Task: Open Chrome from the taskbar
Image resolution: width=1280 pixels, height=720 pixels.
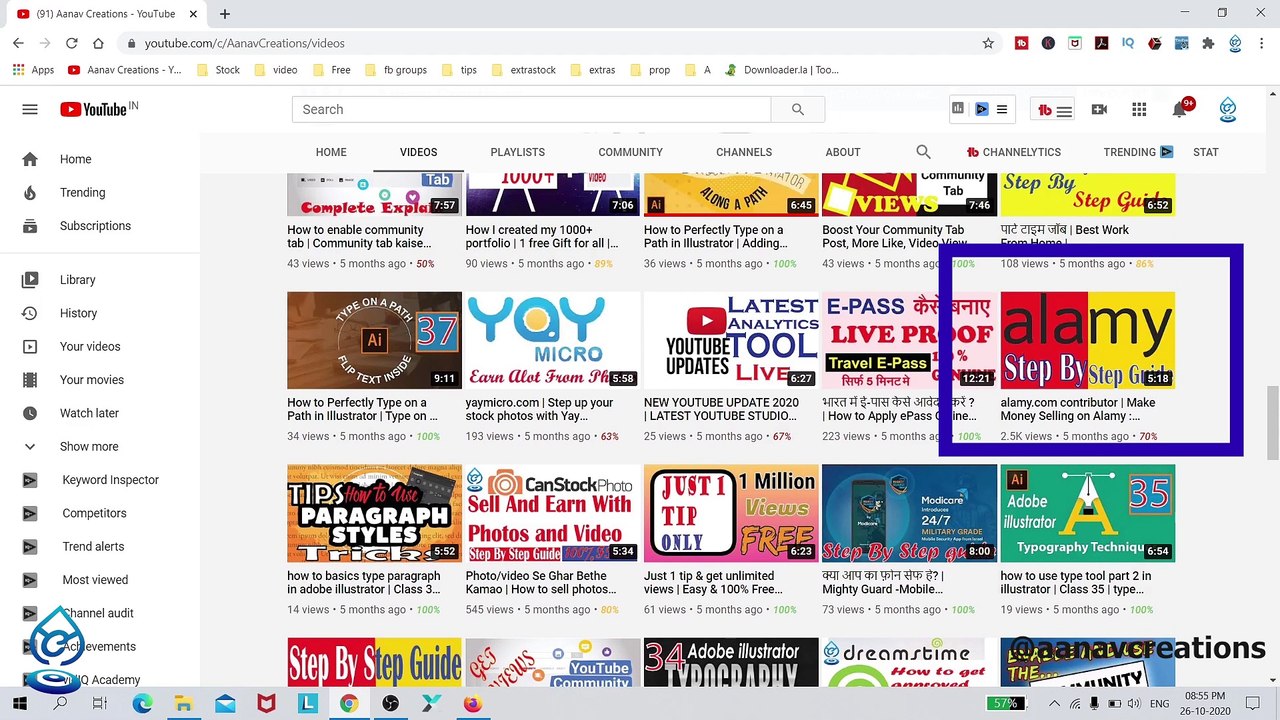Action: click(x=348, y=704)
